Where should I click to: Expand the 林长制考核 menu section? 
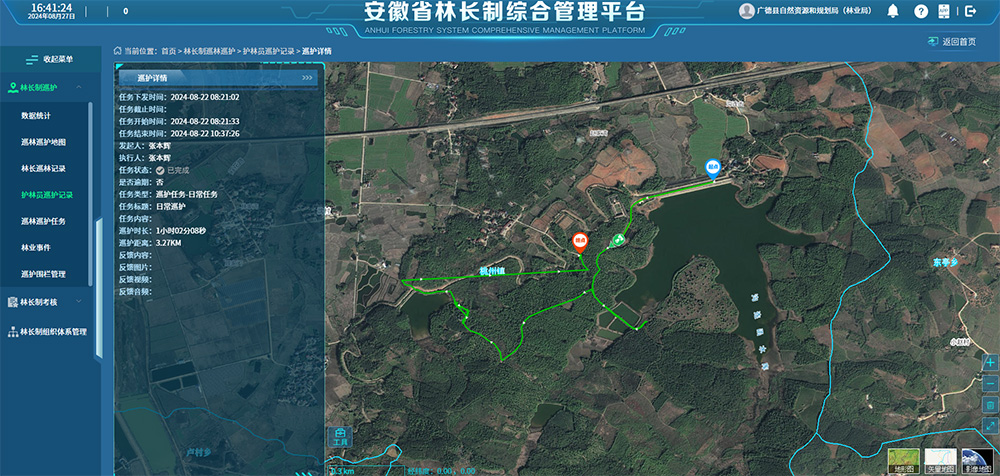(50, 302)
